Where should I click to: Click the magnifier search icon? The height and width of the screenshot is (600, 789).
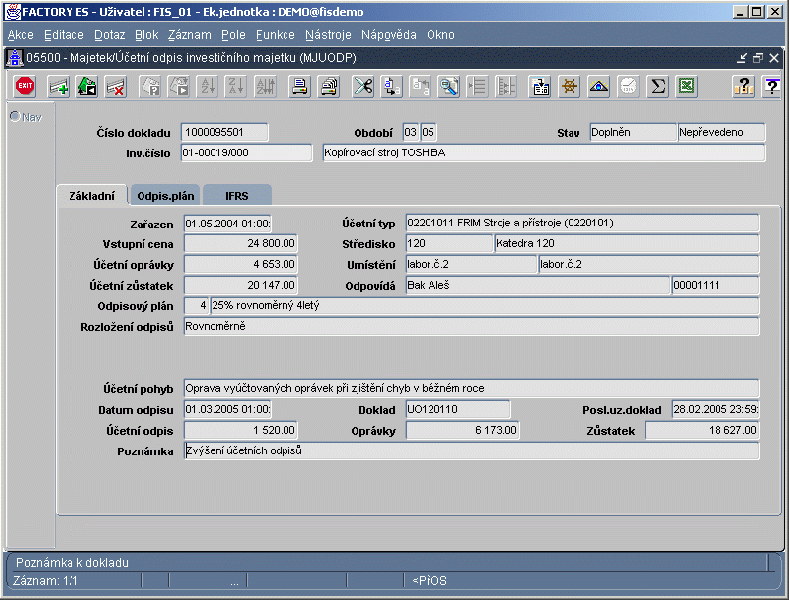[449, 87]
